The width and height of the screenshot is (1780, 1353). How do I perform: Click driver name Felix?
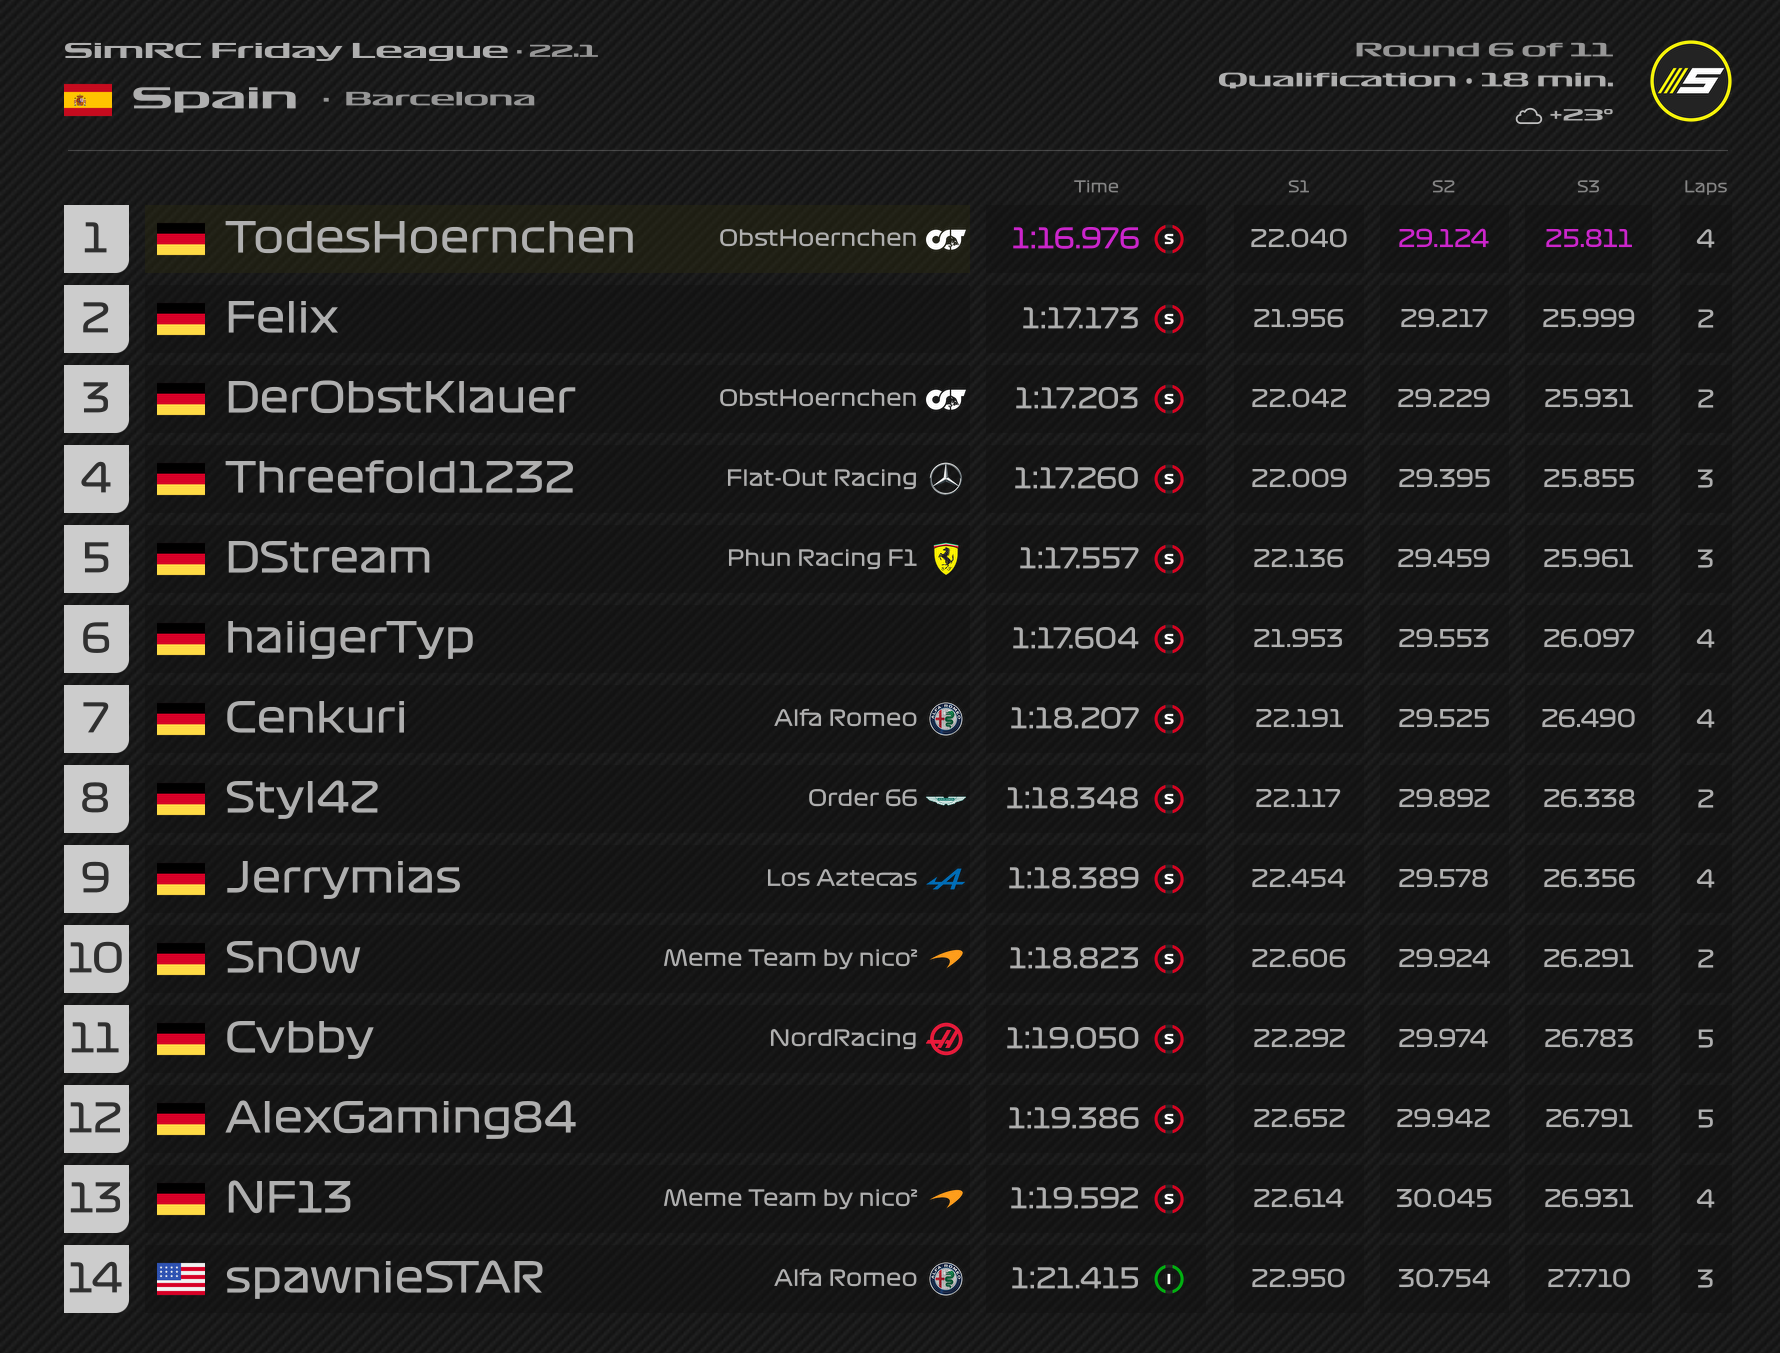[x=282, y=319]
